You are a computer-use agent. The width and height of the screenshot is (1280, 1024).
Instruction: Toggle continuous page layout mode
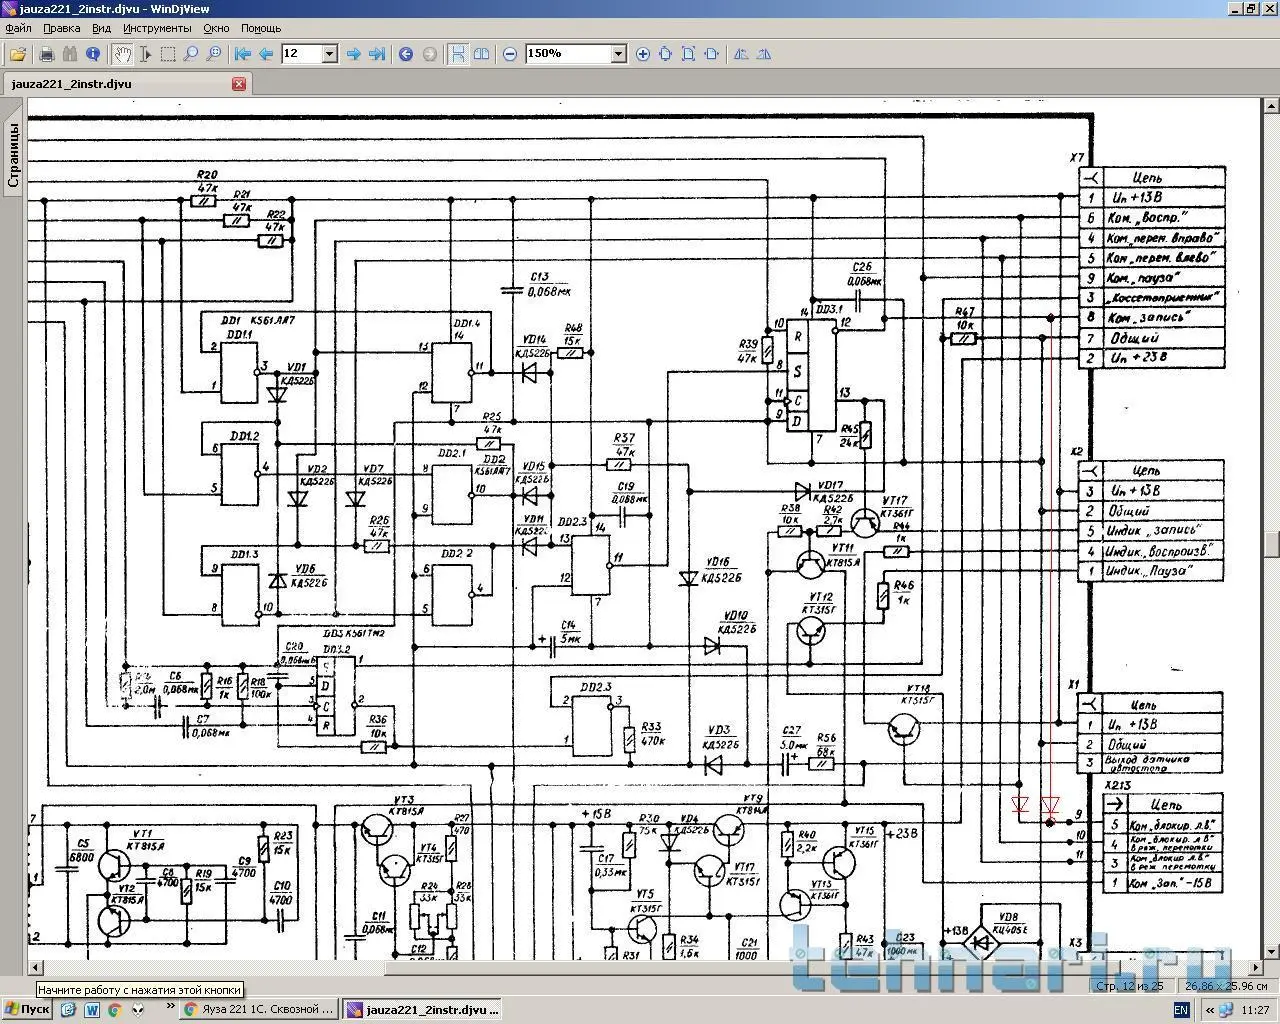point(457,54)
